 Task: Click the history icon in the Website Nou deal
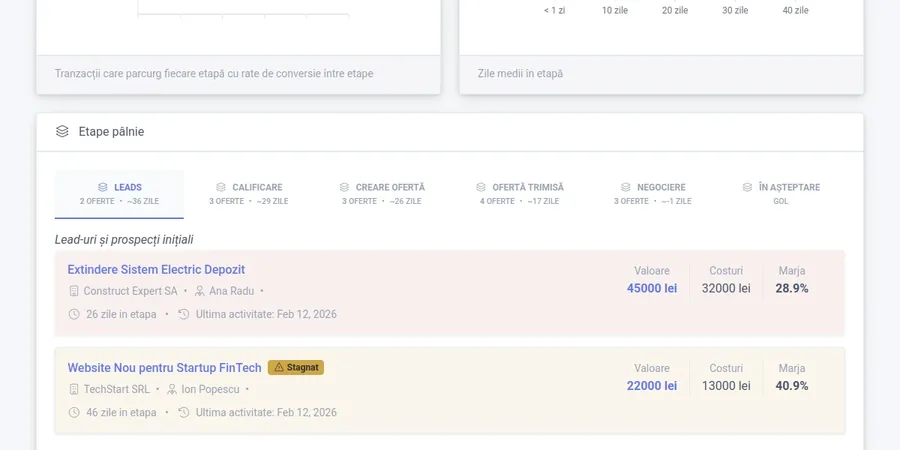184,412
